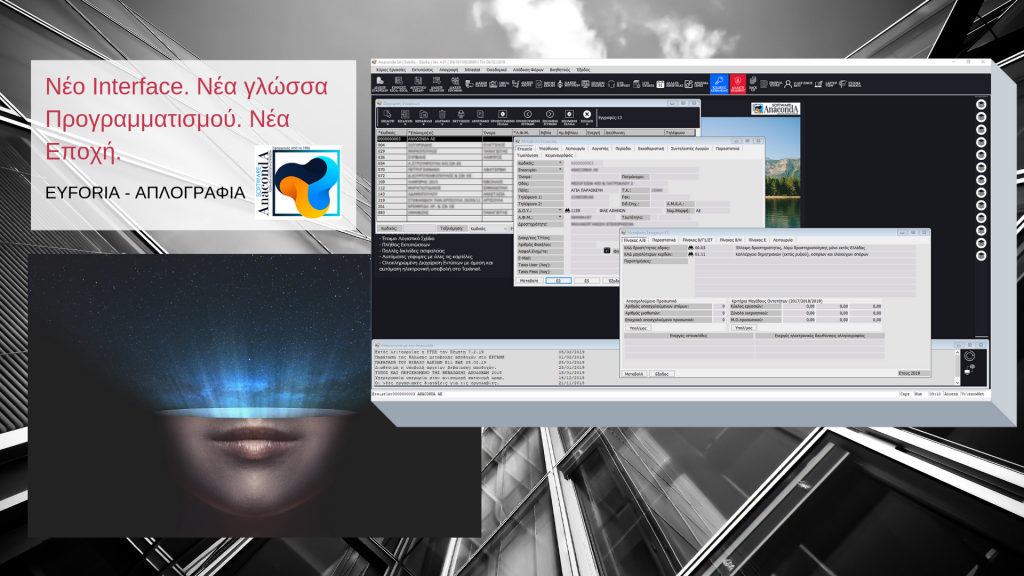The height and width of the screenshot is (576, 1024).
Task: Open the Κύριες Εργασίες menu
Action: (x=391, y=69)
